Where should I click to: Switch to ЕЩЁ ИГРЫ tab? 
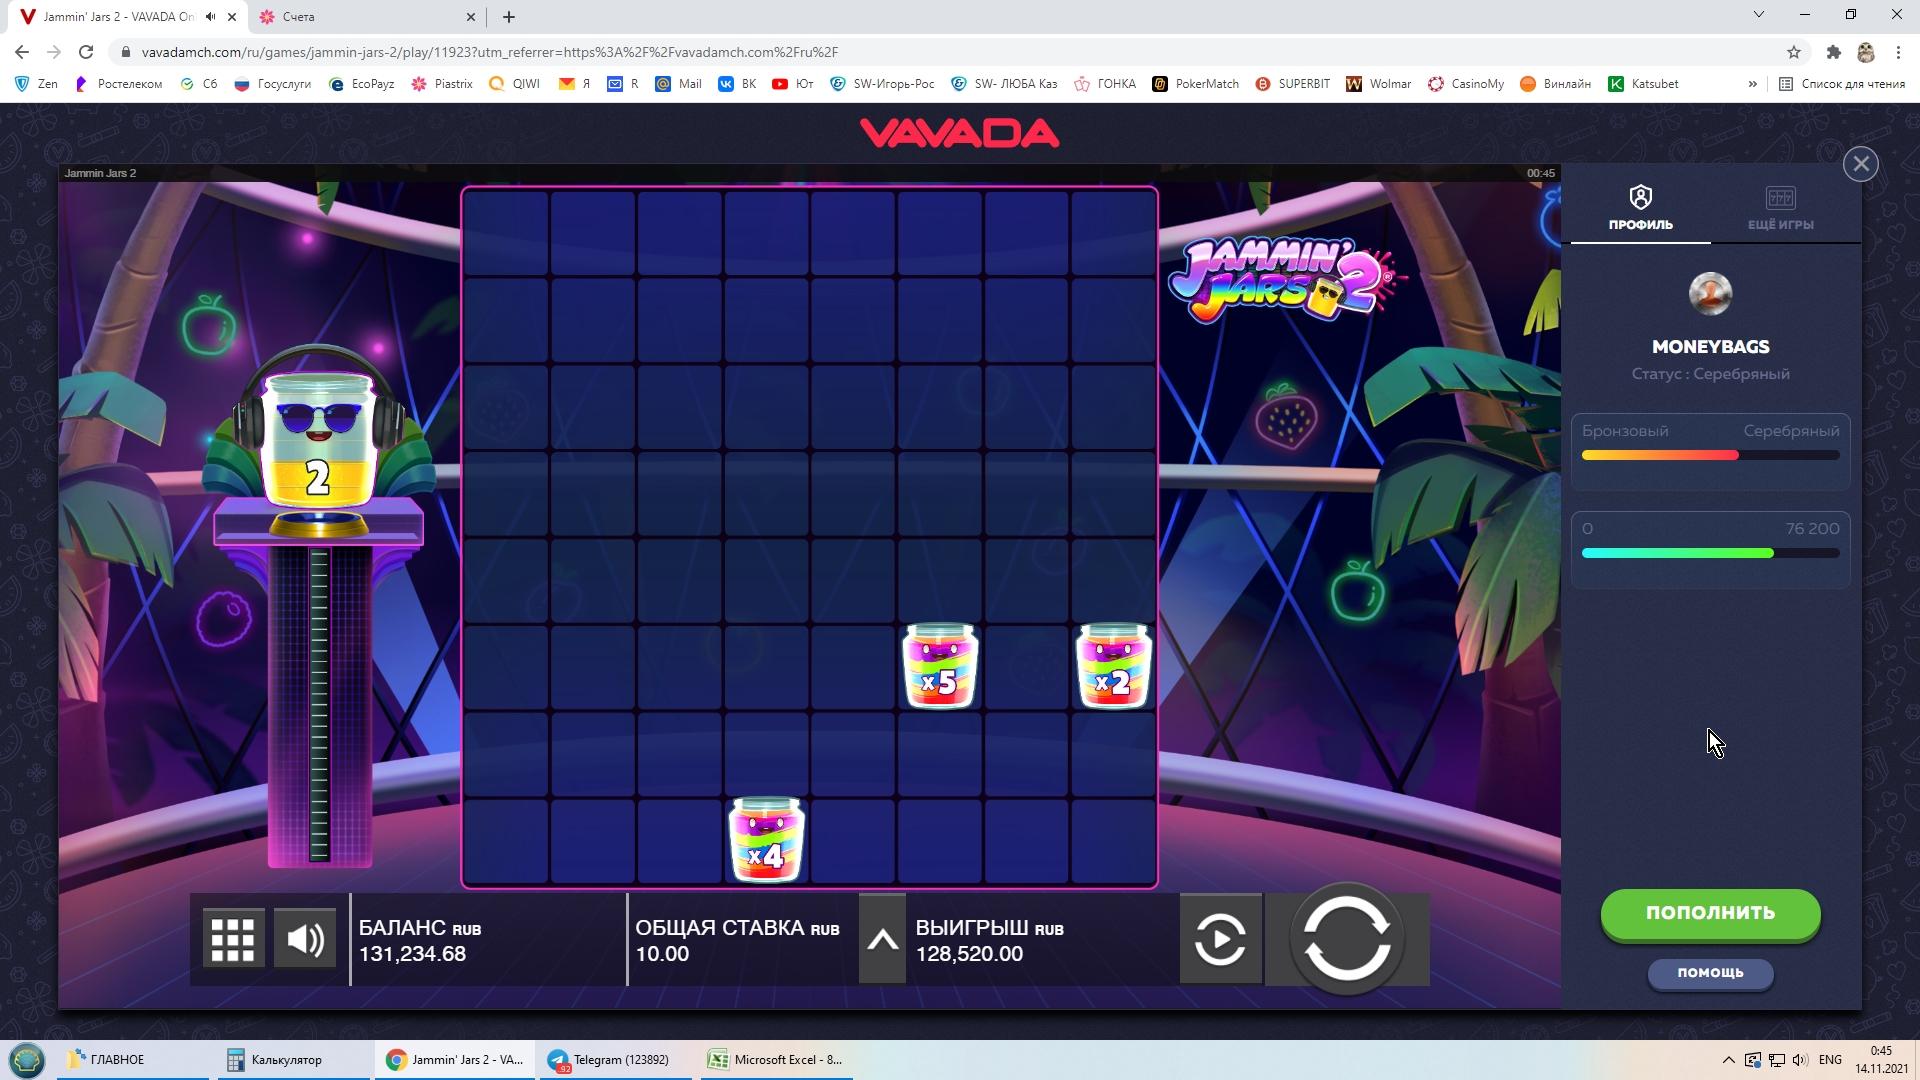coord(1780,209)
